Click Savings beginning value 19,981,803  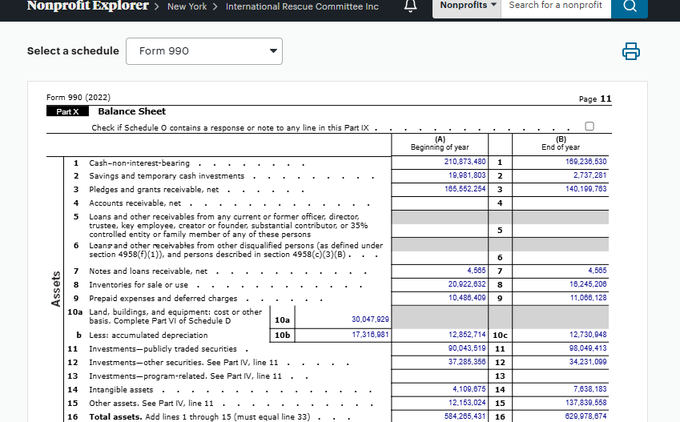pyautogui.click(x=467, y=175)
